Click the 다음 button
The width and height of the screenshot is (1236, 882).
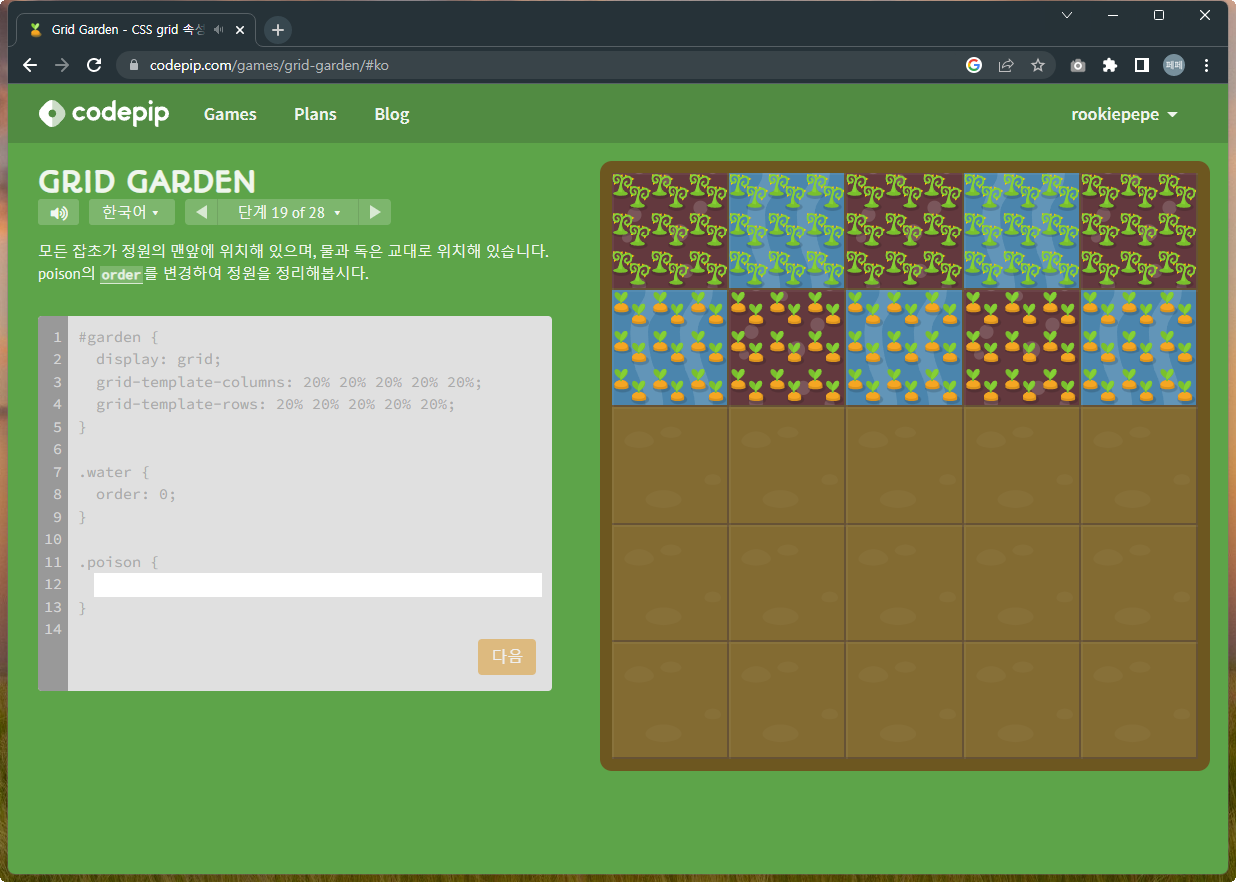pyautogui.click(x=507, y=657)
